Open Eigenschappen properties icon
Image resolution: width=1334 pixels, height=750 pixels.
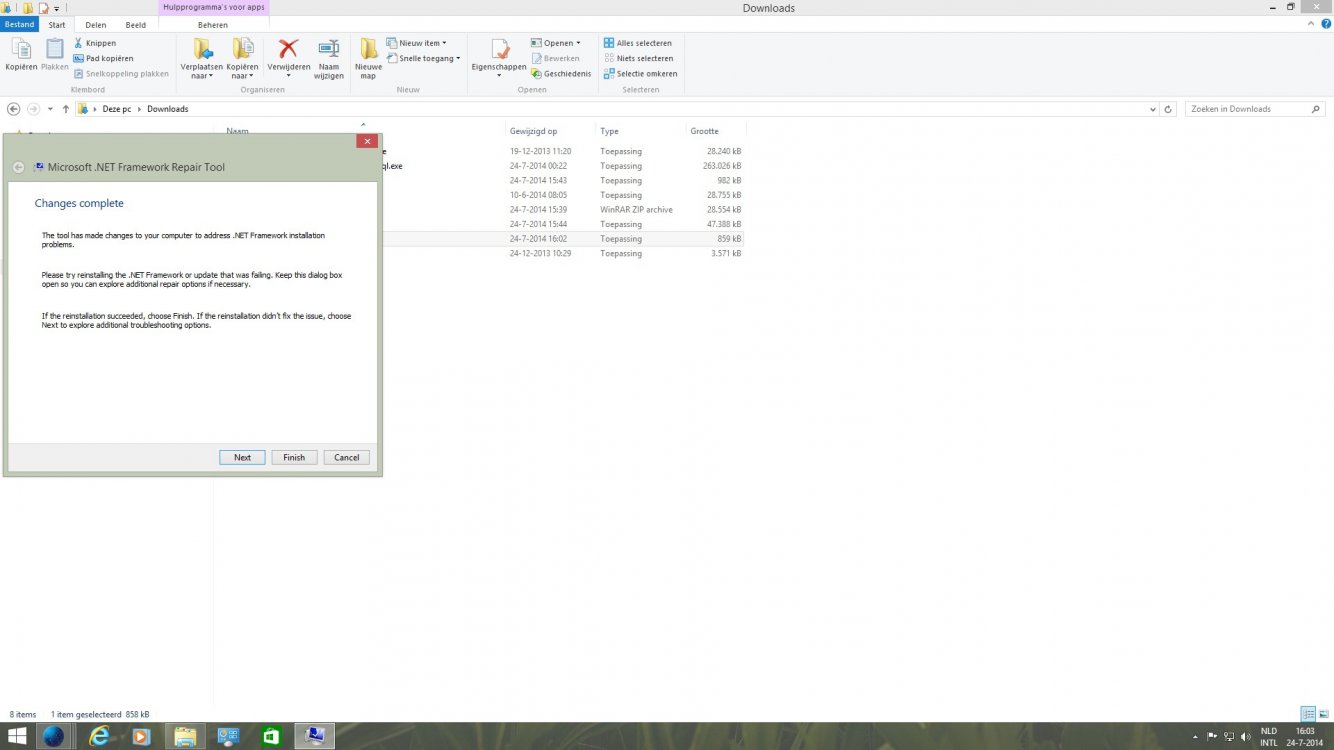tap(498, 49)
